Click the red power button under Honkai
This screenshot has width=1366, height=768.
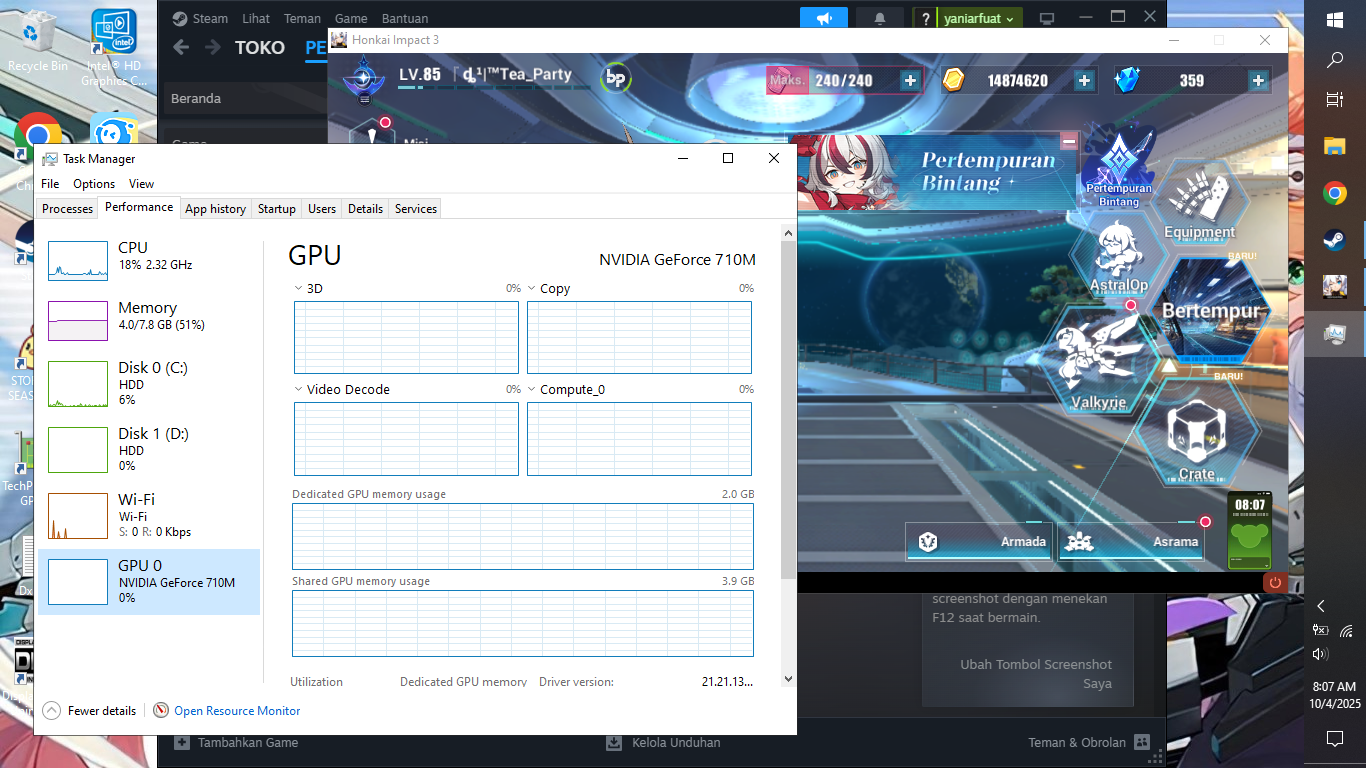point(1274,581)
